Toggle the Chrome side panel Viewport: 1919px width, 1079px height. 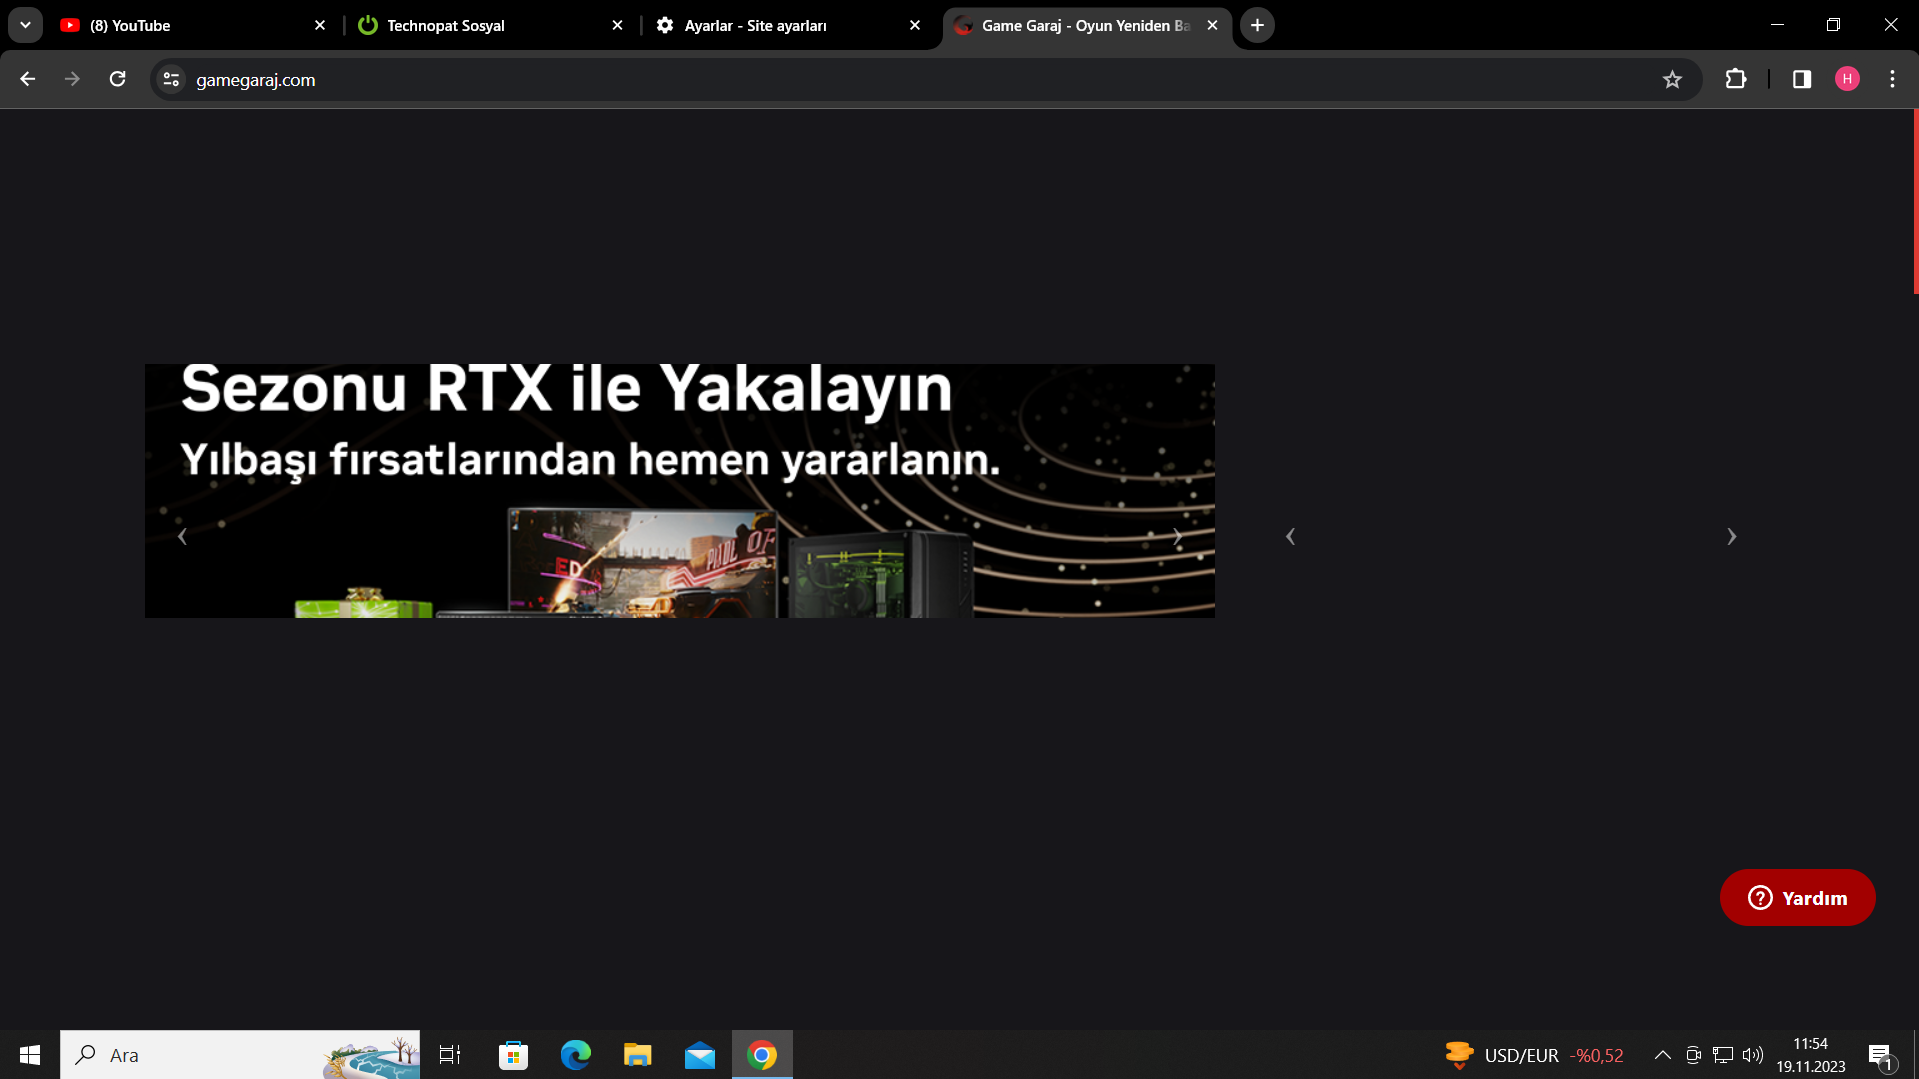pyautogui.click(x=1802, y=79)
